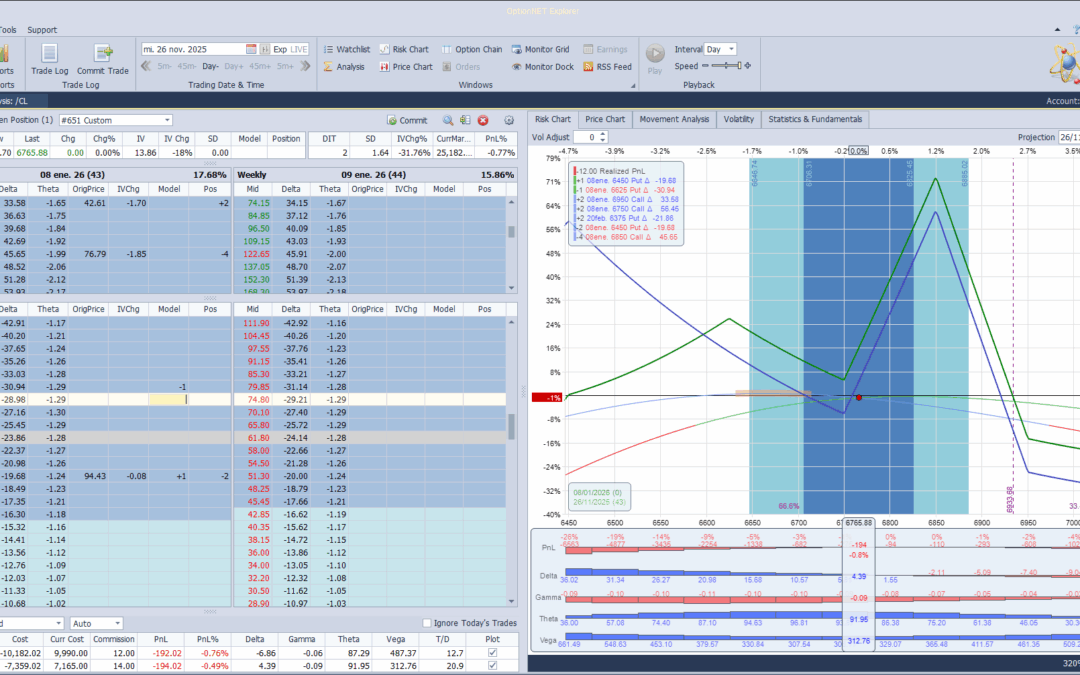Open the Monitor Grid window

[x=541, y=50]
